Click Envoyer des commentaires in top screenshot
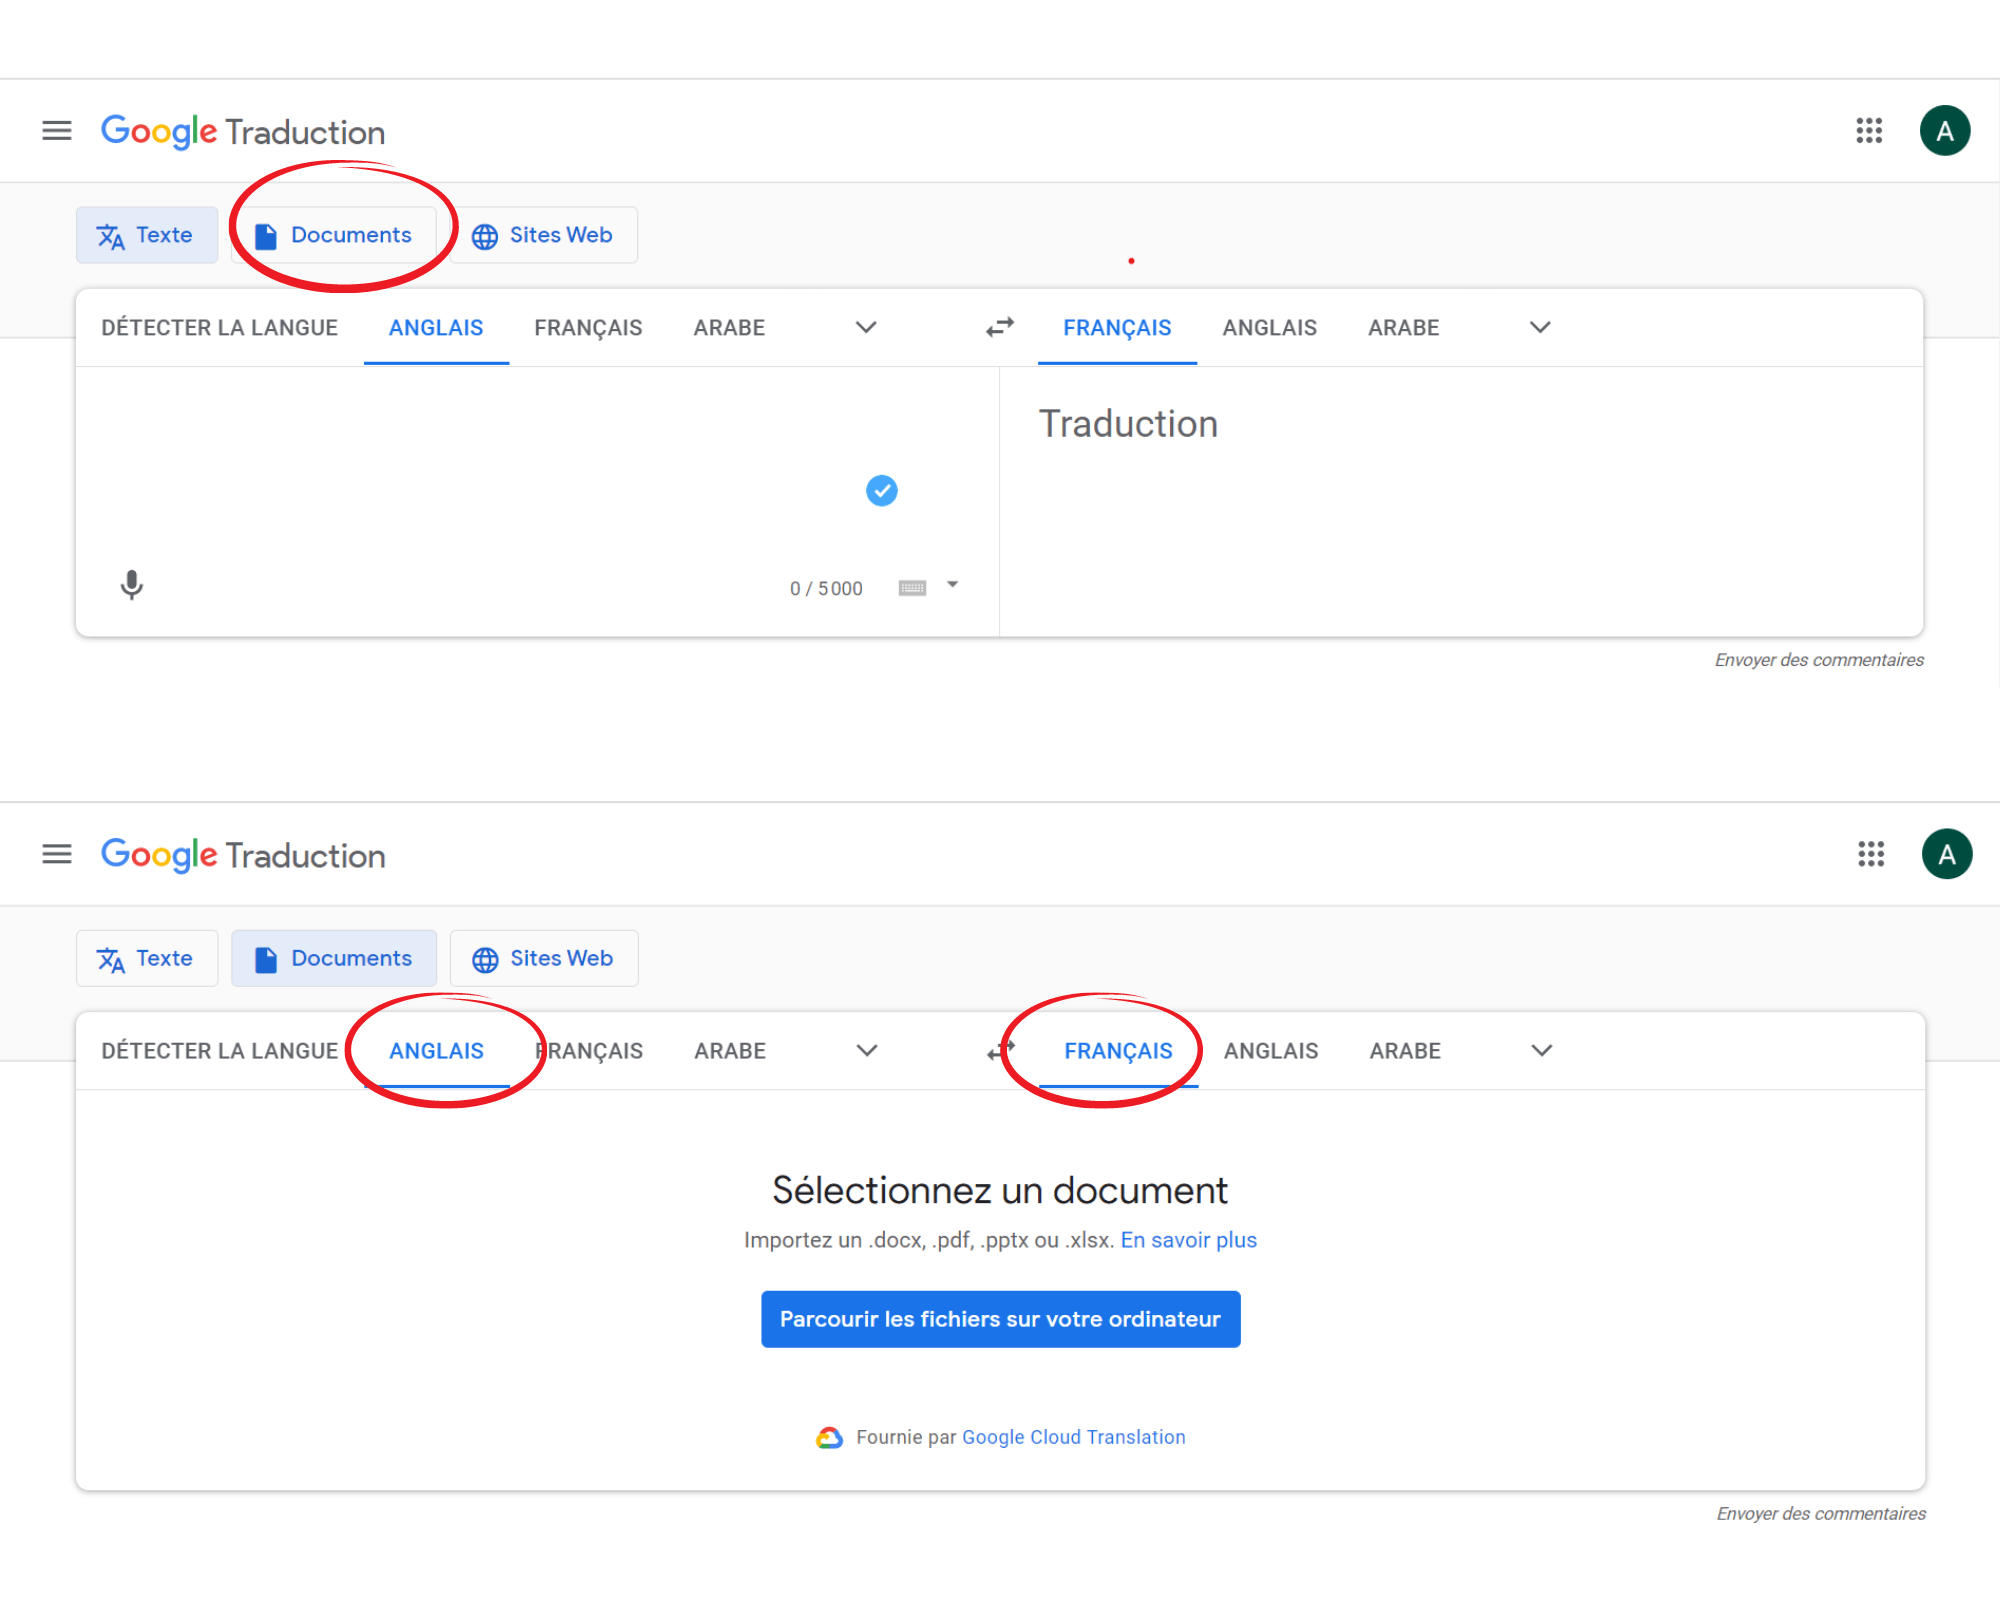This screenshot has height=1600, width=2000. [1819, 660]
